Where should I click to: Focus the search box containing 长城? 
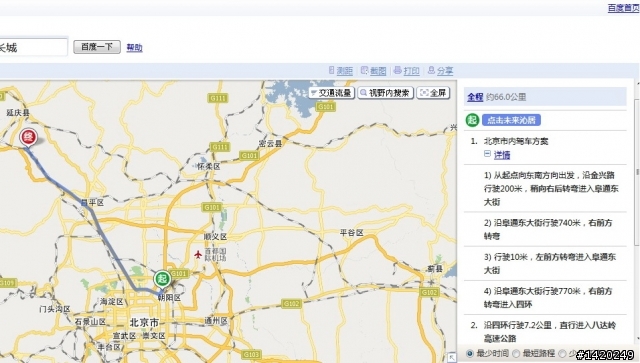[x=33, y=47]
